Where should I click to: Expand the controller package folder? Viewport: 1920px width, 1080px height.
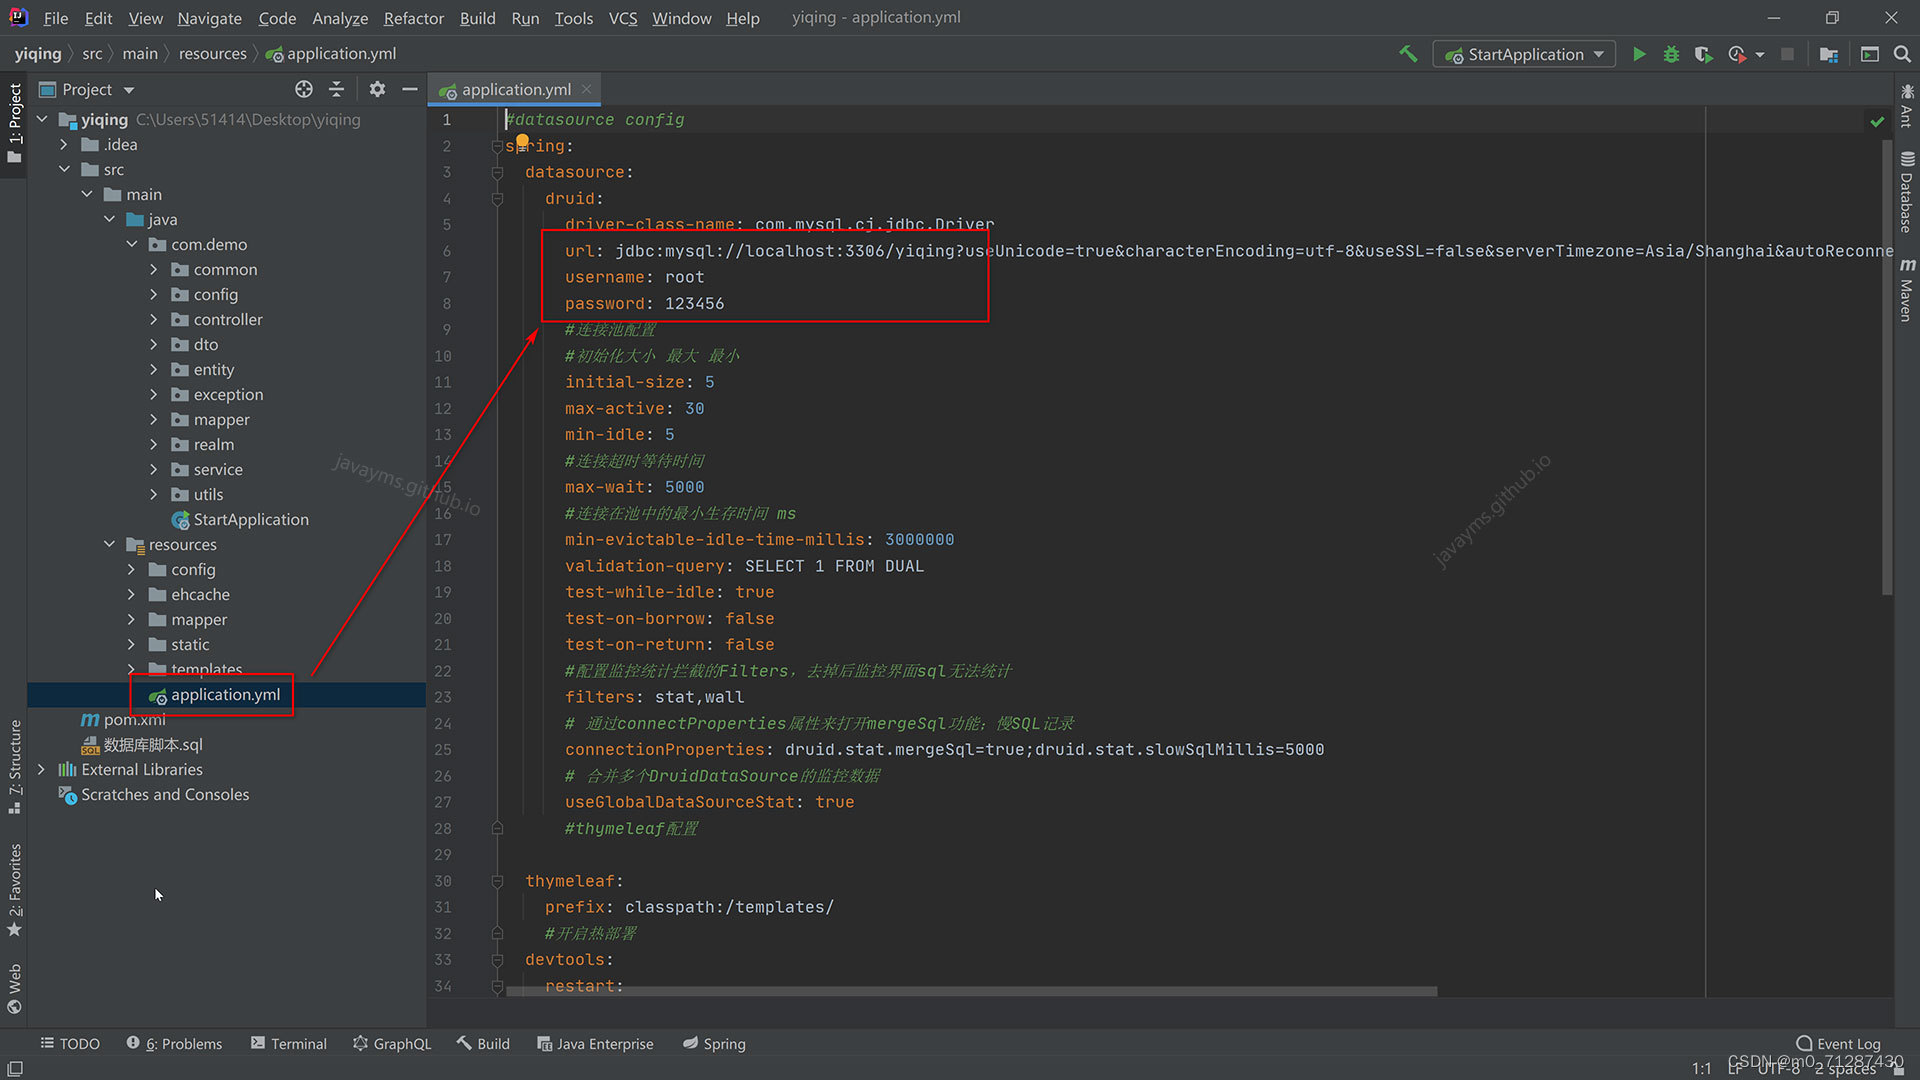(153, 320)
